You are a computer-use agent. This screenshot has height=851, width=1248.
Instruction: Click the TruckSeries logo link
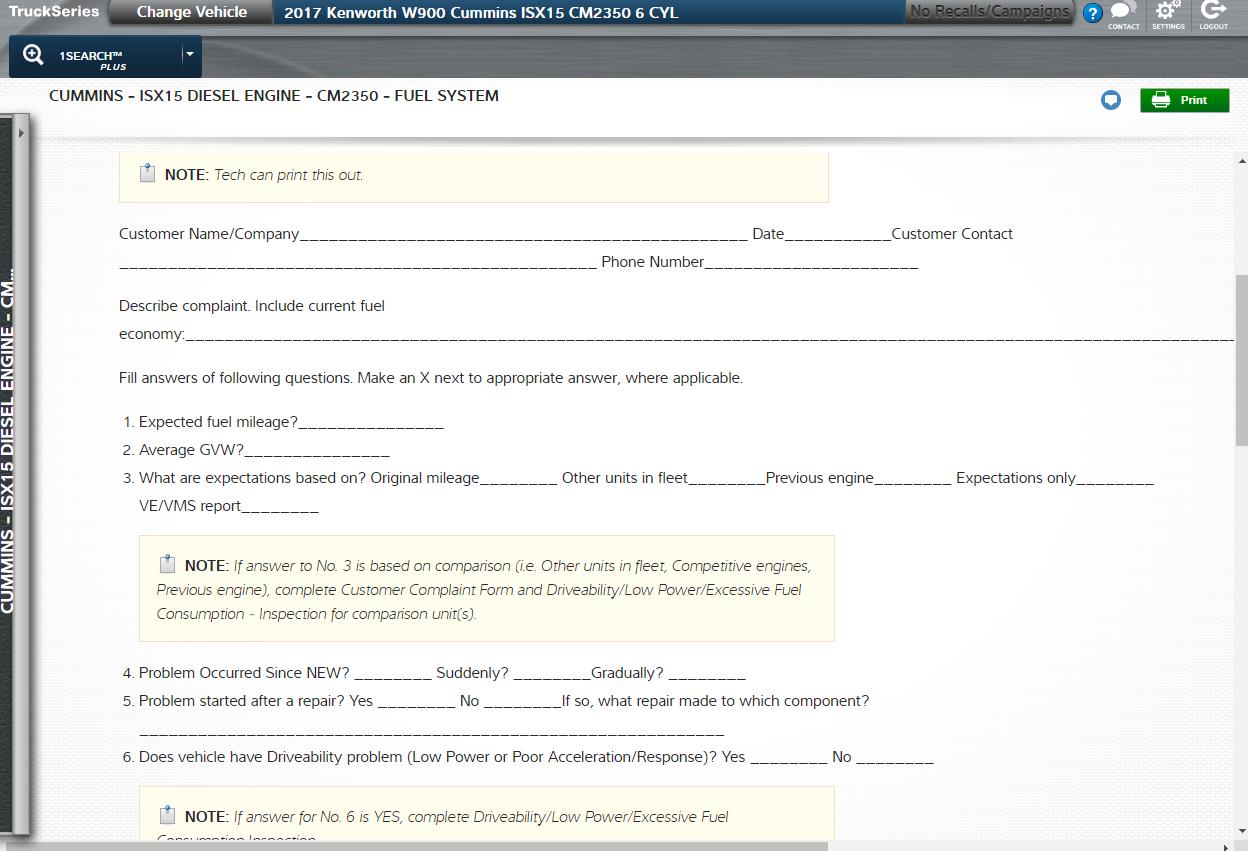[53, 12]
